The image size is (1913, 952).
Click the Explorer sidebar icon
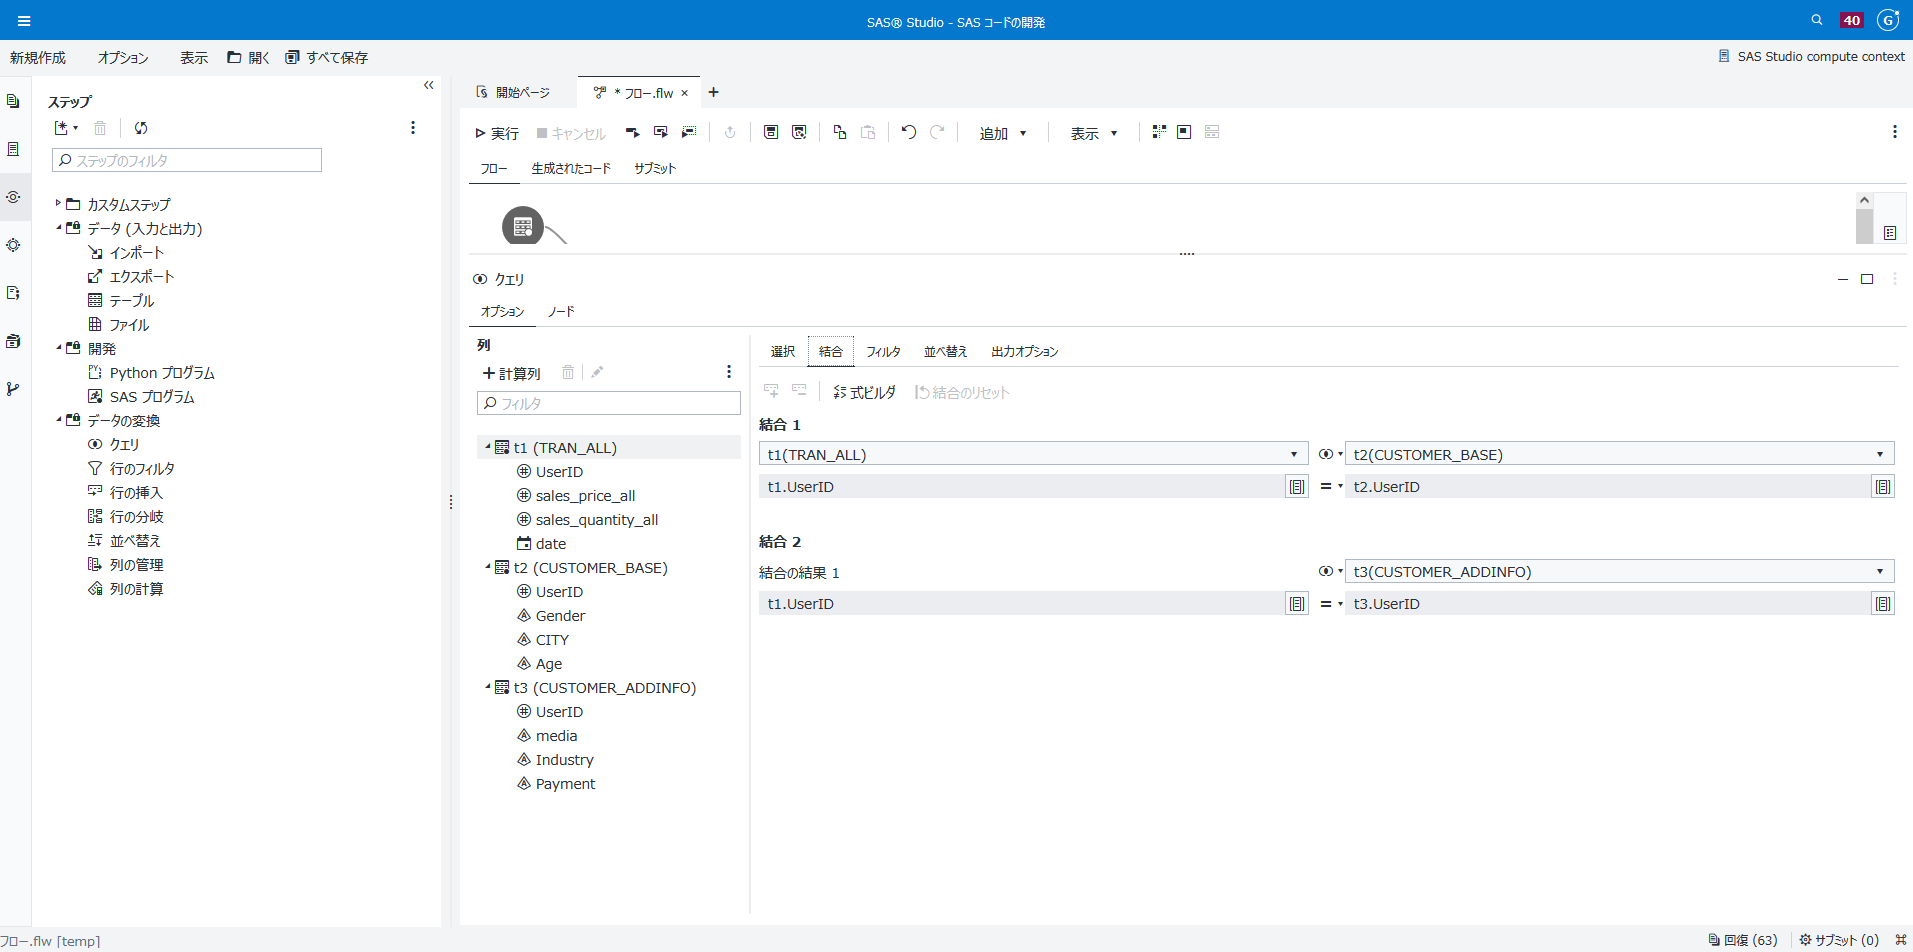(x=13, y=101)
